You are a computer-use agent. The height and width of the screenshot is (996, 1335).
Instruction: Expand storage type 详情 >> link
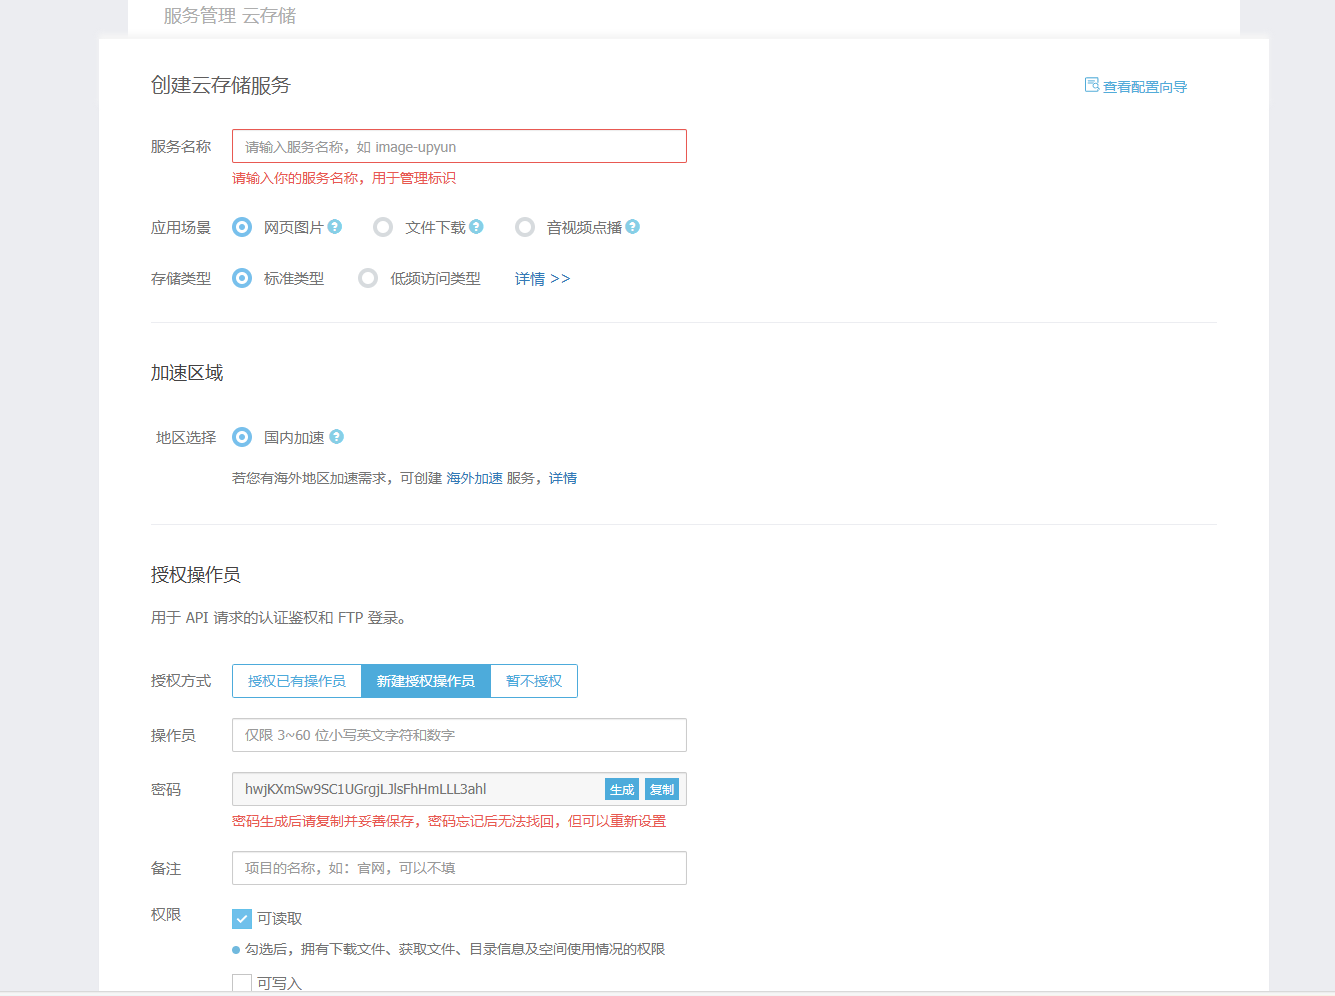point(542,279)
